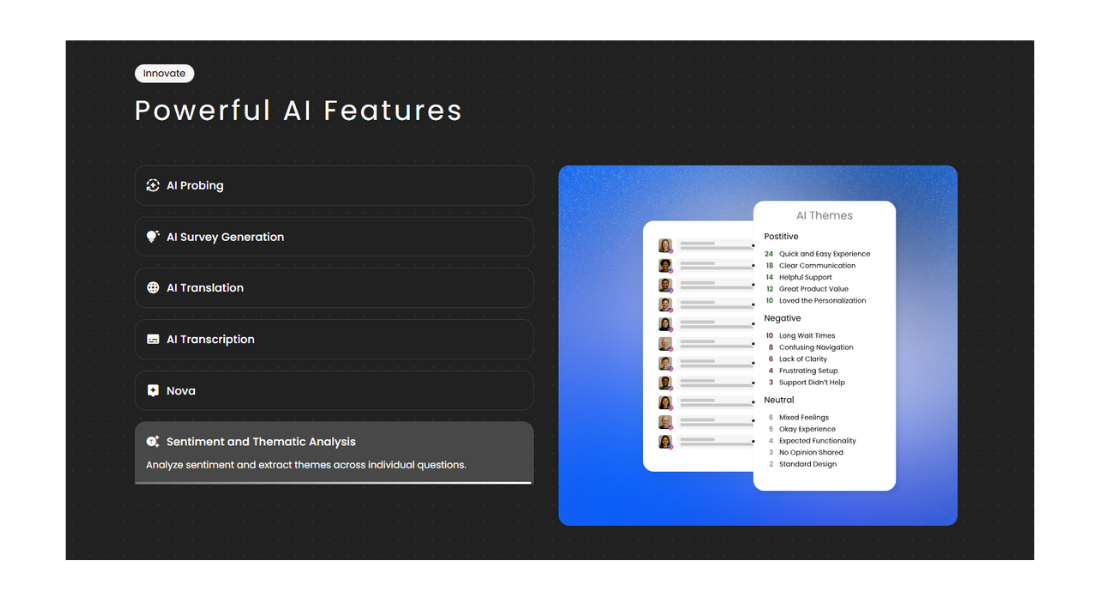Click the AI Themes card title
1100x600 pixels.
(824, 215)
